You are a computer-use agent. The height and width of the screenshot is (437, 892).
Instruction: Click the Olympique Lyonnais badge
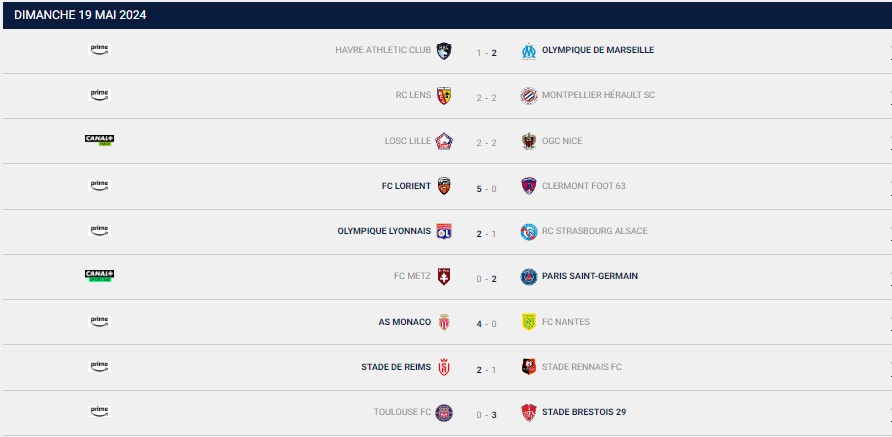click(444, 231)
